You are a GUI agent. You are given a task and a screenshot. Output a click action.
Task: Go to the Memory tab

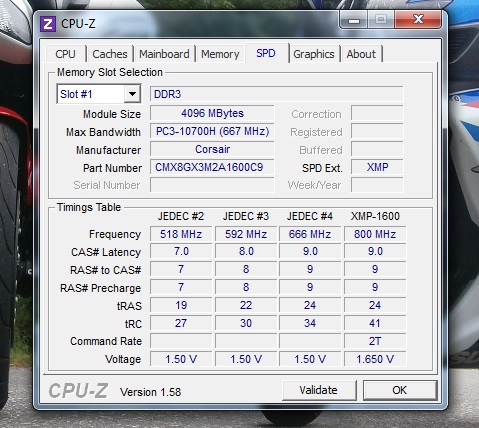[x=220, y=54]
